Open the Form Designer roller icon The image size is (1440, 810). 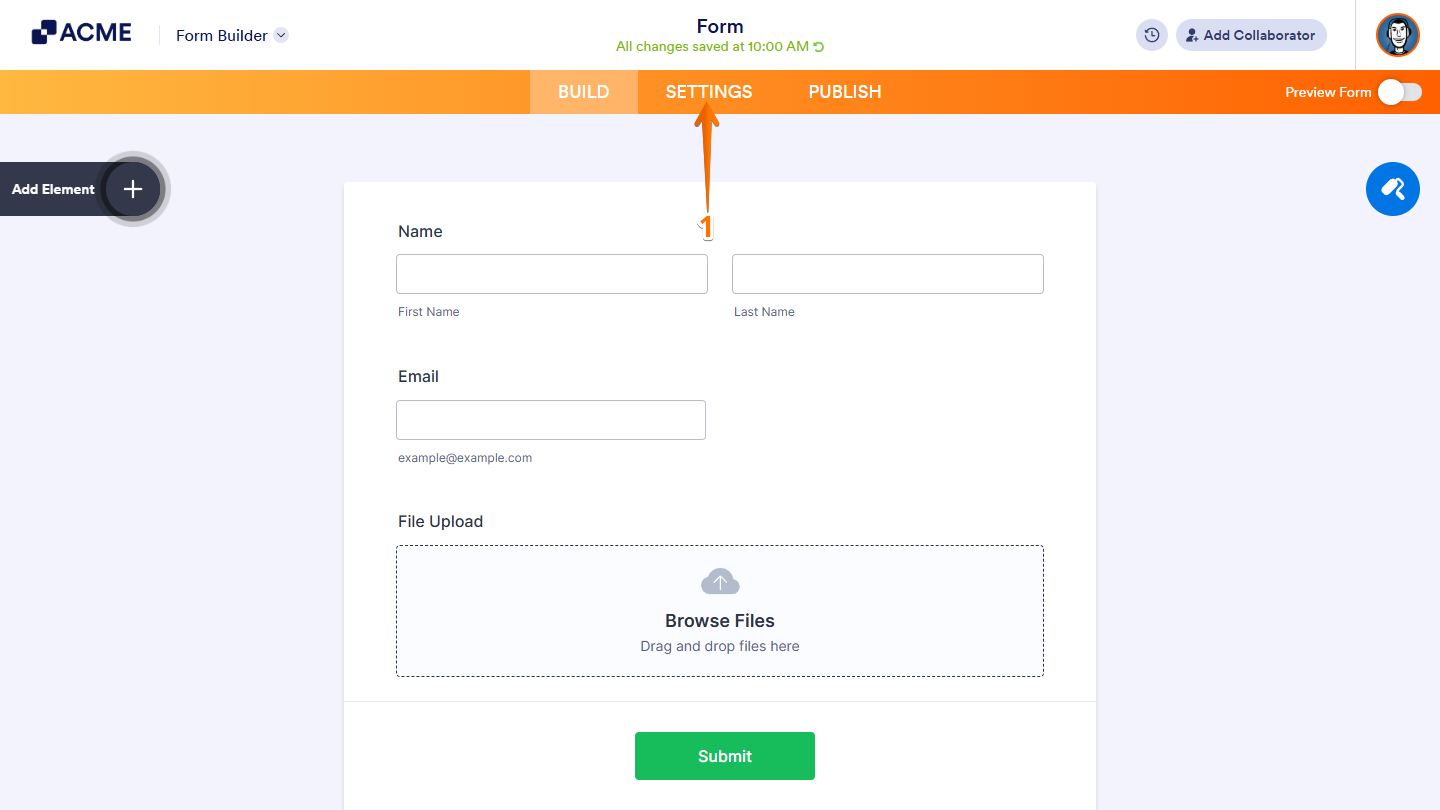(1393, 189)
